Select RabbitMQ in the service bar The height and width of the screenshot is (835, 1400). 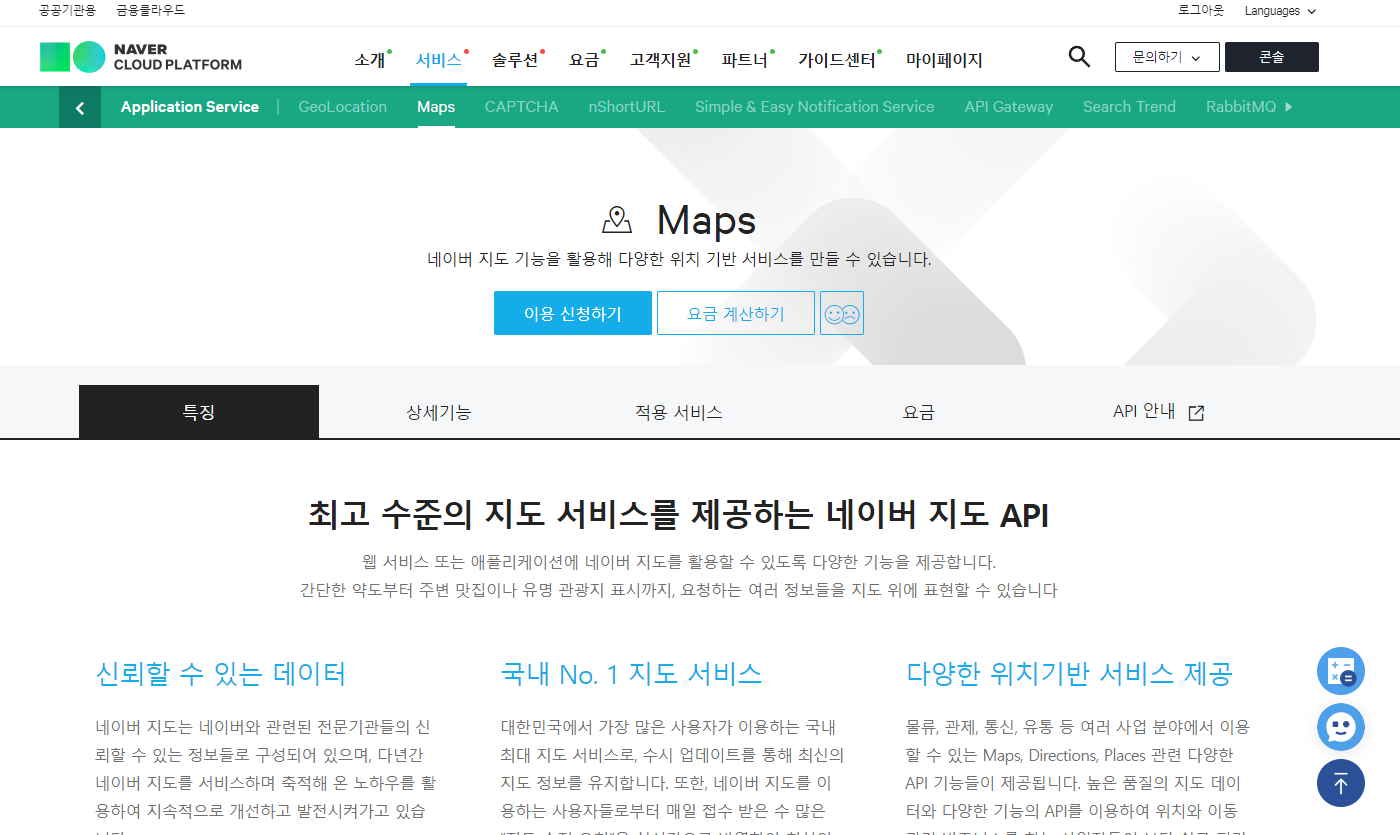[x=1241, y=107]
